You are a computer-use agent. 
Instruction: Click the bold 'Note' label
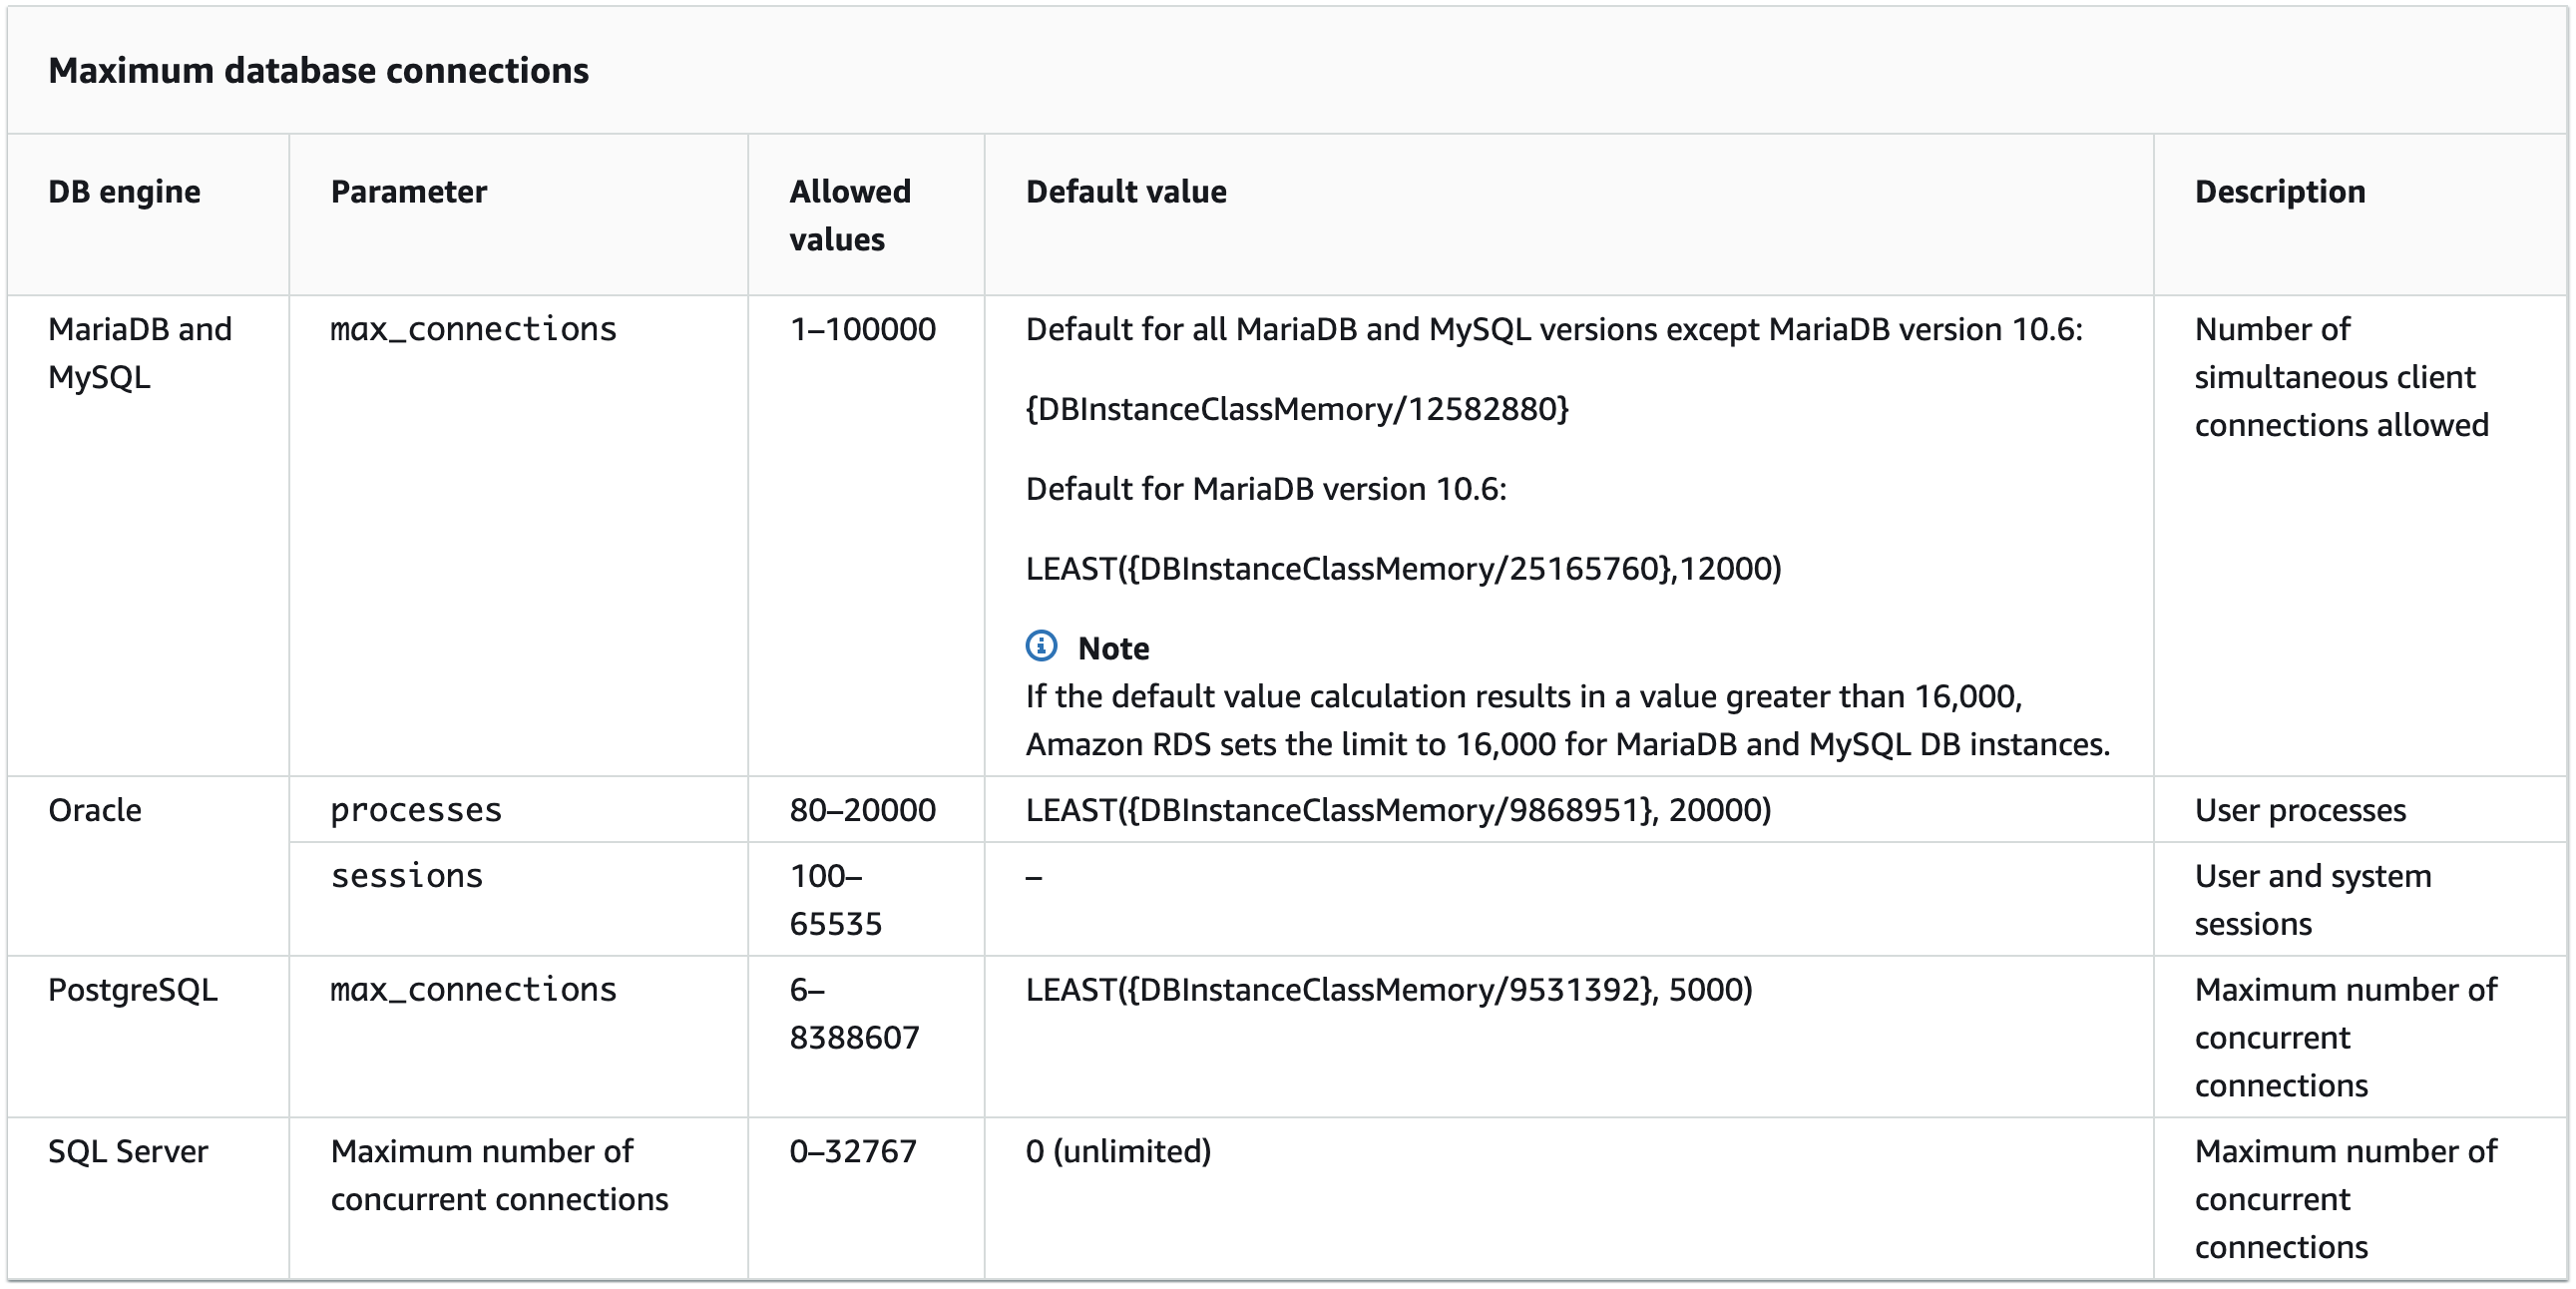[1113, 648]
